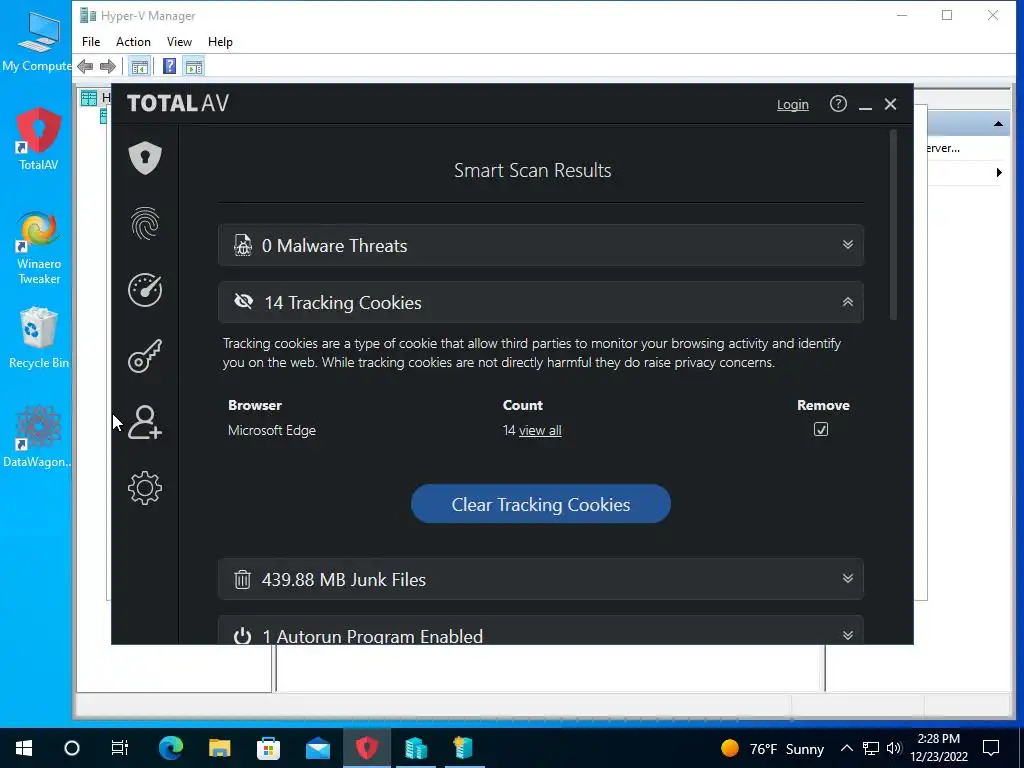Click the power autorun program icon
The width and height of the screenshot is (1024, 768).
pyautogui.click(x=242, y=635)
